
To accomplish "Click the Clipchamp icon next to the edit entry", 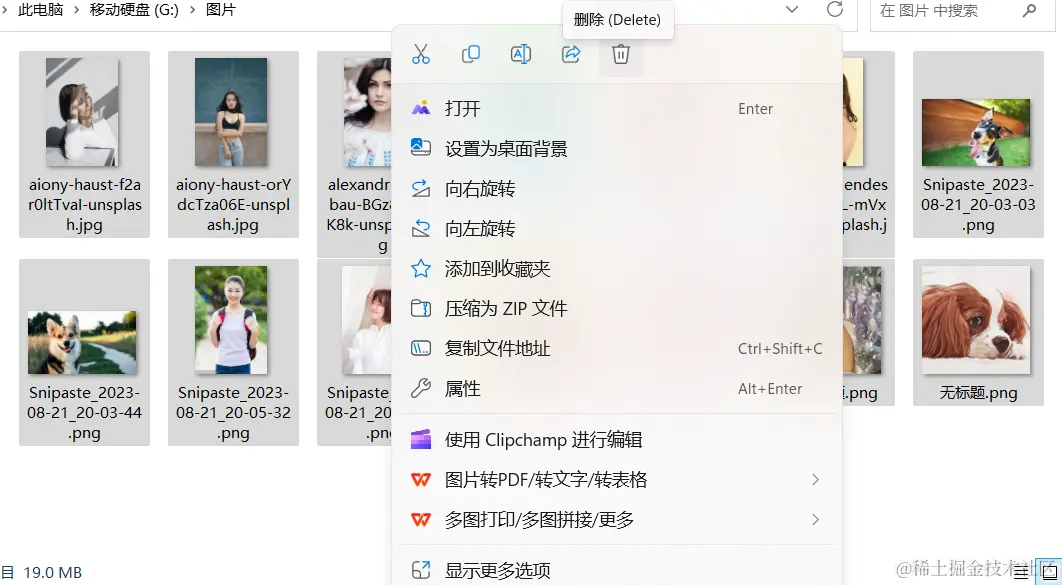I will click(419, 439).
